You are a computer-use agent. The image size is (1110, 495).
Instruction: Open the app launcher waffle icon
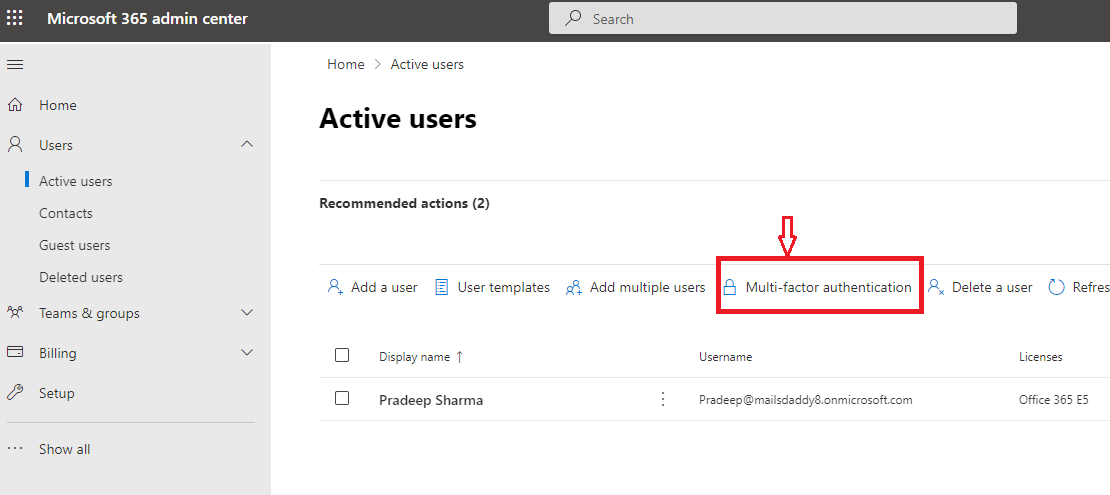[x=14, y=18]
